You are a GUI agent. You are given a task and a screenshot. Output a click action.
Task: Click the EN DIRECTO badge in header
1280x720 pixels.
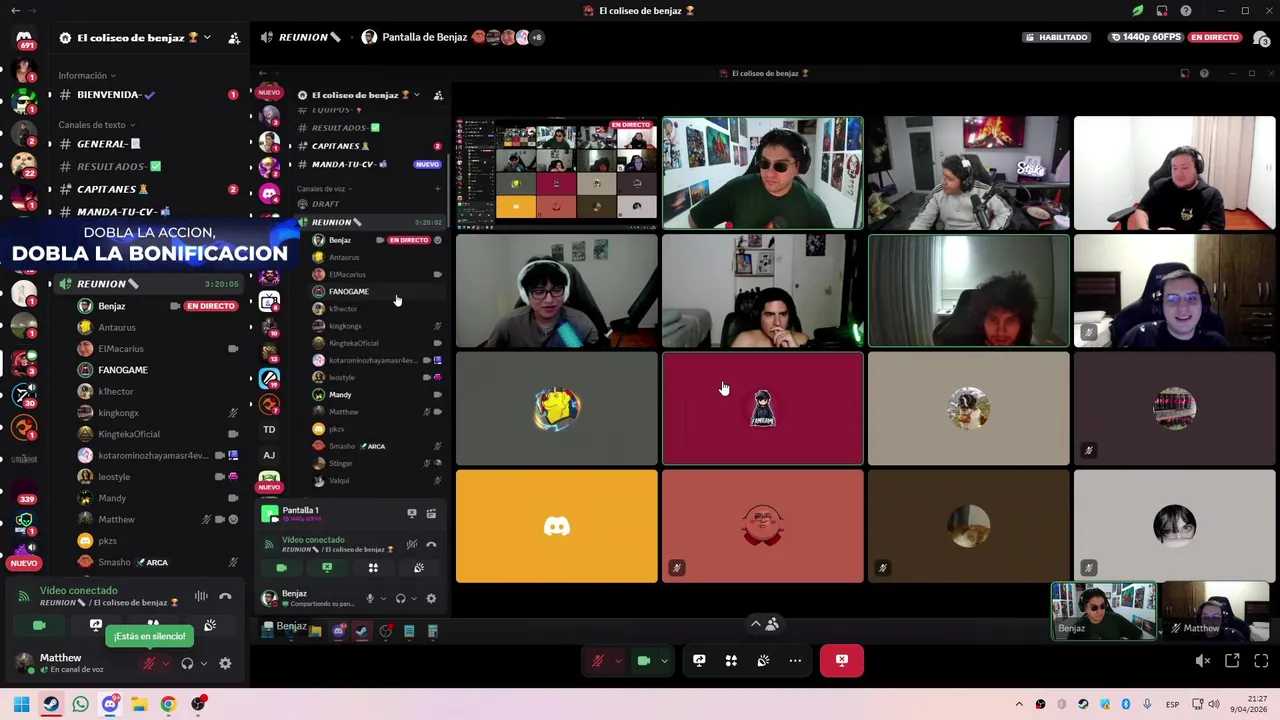(x=1215, y=37)
